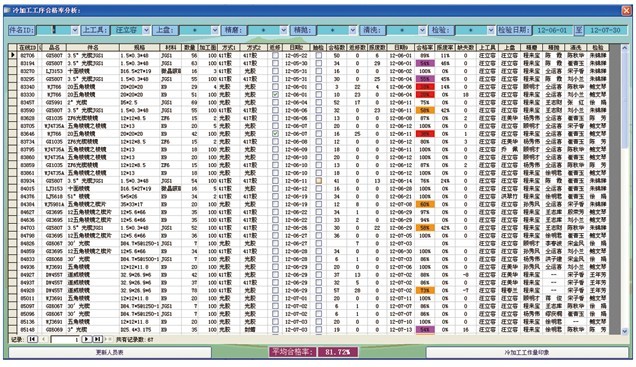Viewport: 636px width, 367px height.
Task: Click the 品名 column header
Action: (54, 47)
